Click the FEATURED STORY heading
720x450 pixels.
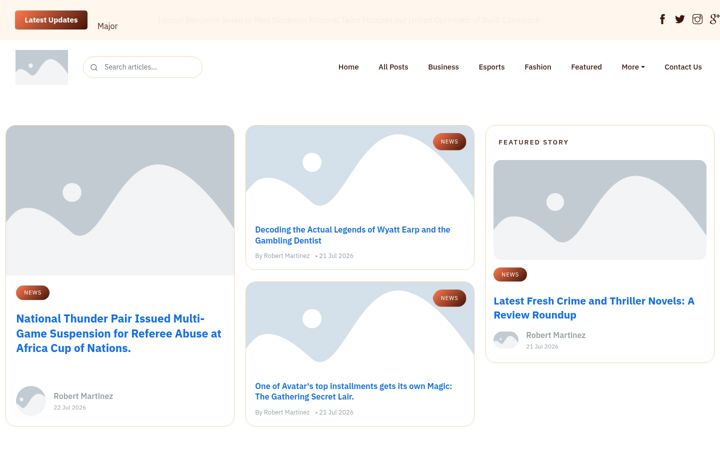click(534, 142)
